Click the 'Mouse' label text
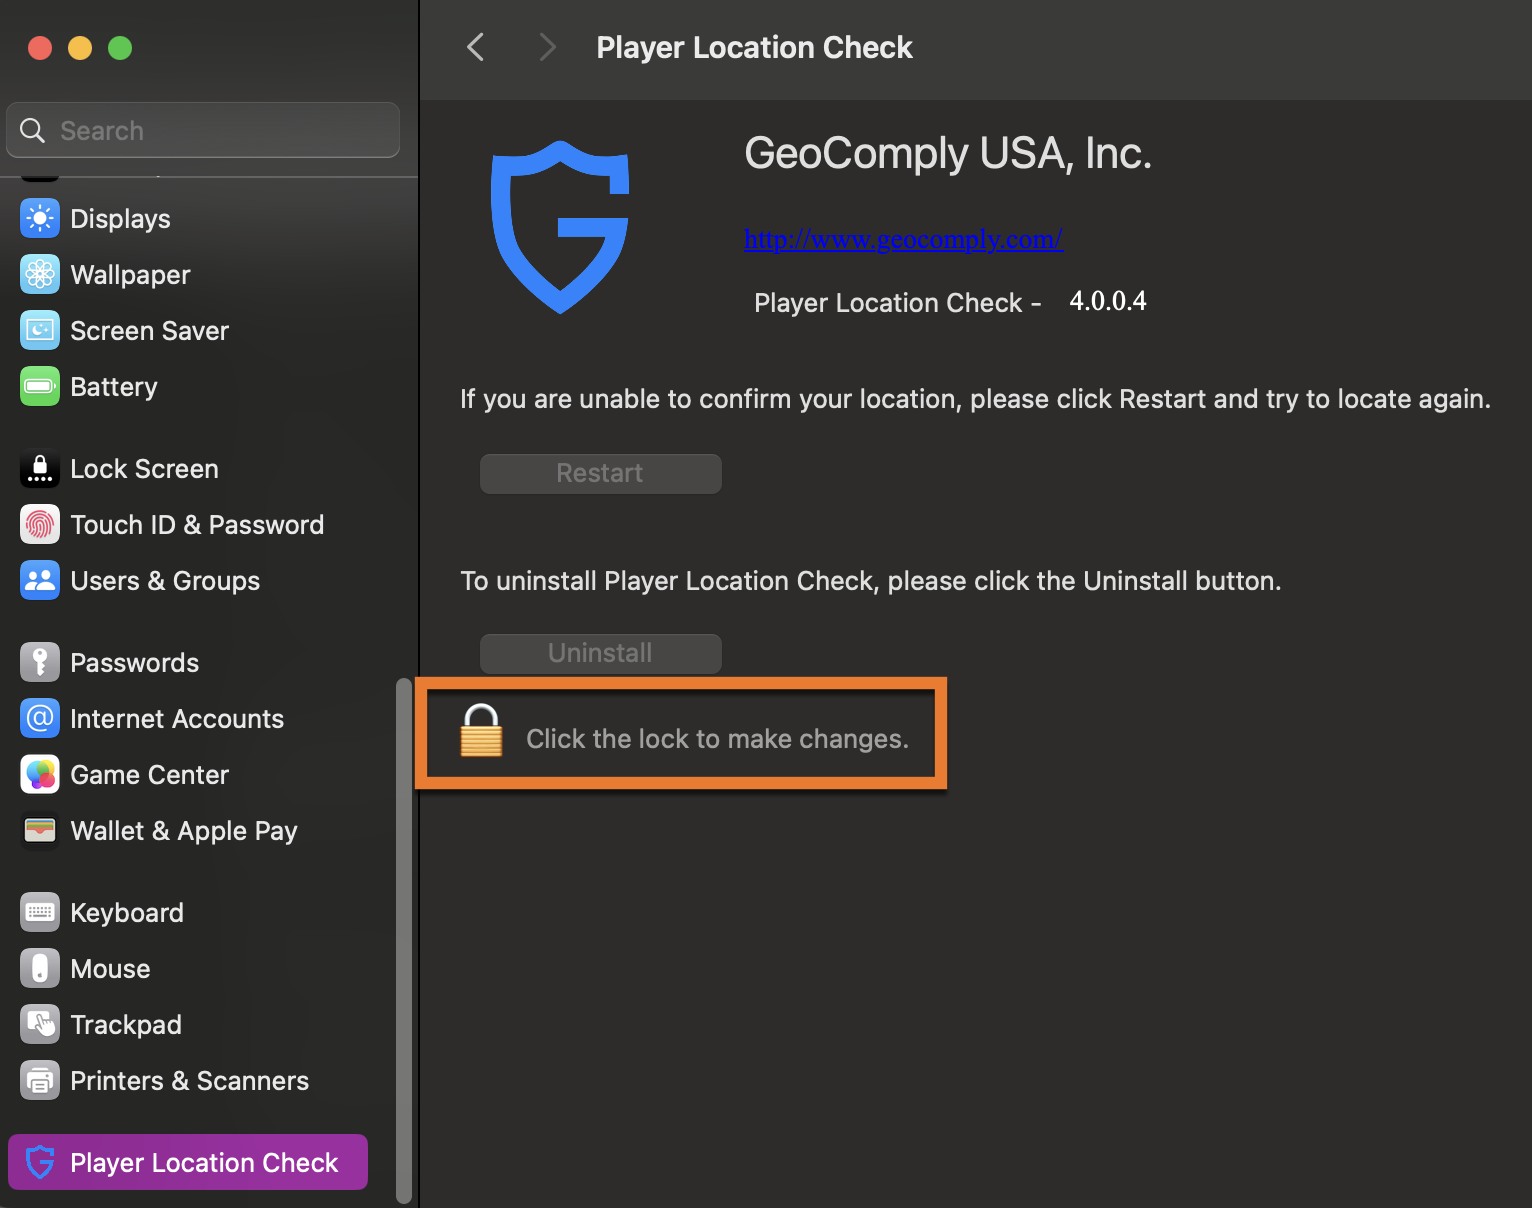This screenshot has height=1208, width=1532. [x=110, y=969]
